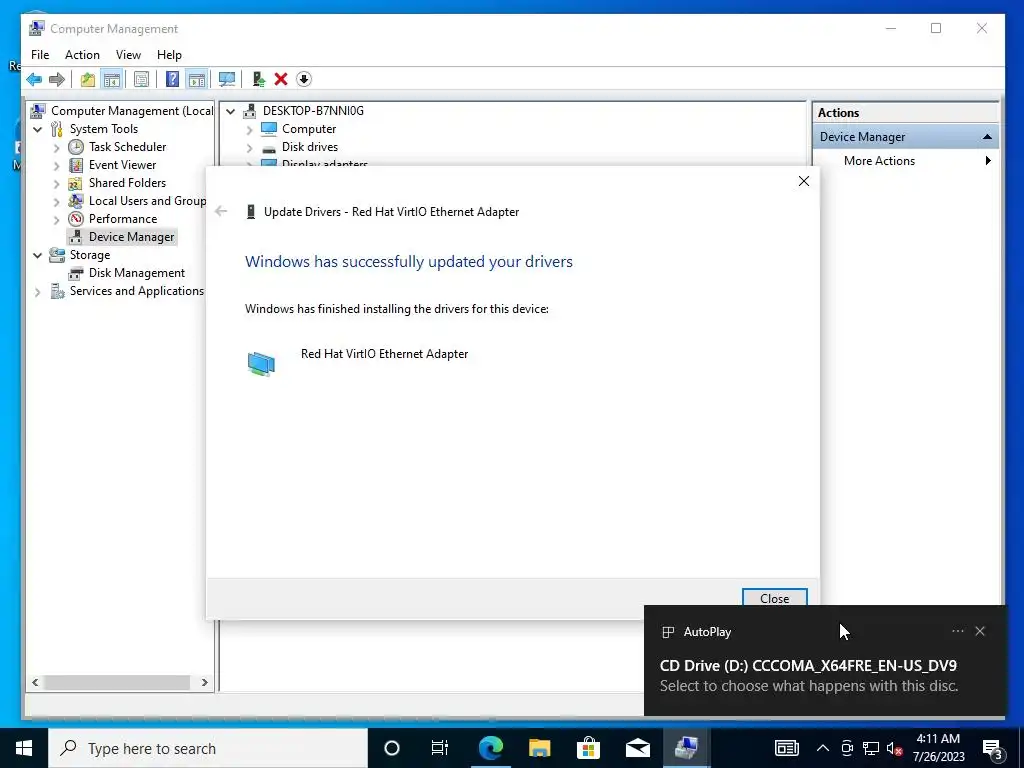The image size is (1024, 768).
Task: Expand the Computer device category
Action: 249,130
